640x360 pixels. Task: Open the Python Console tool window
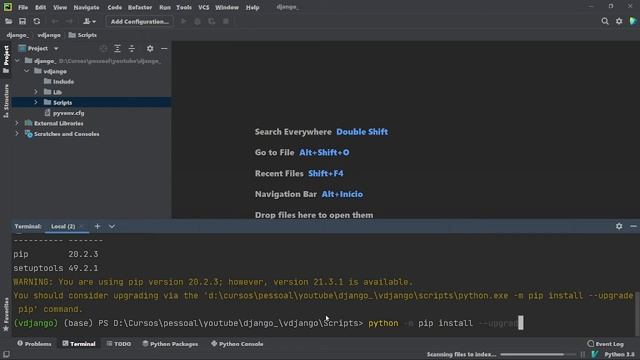[x=237, y=344]
